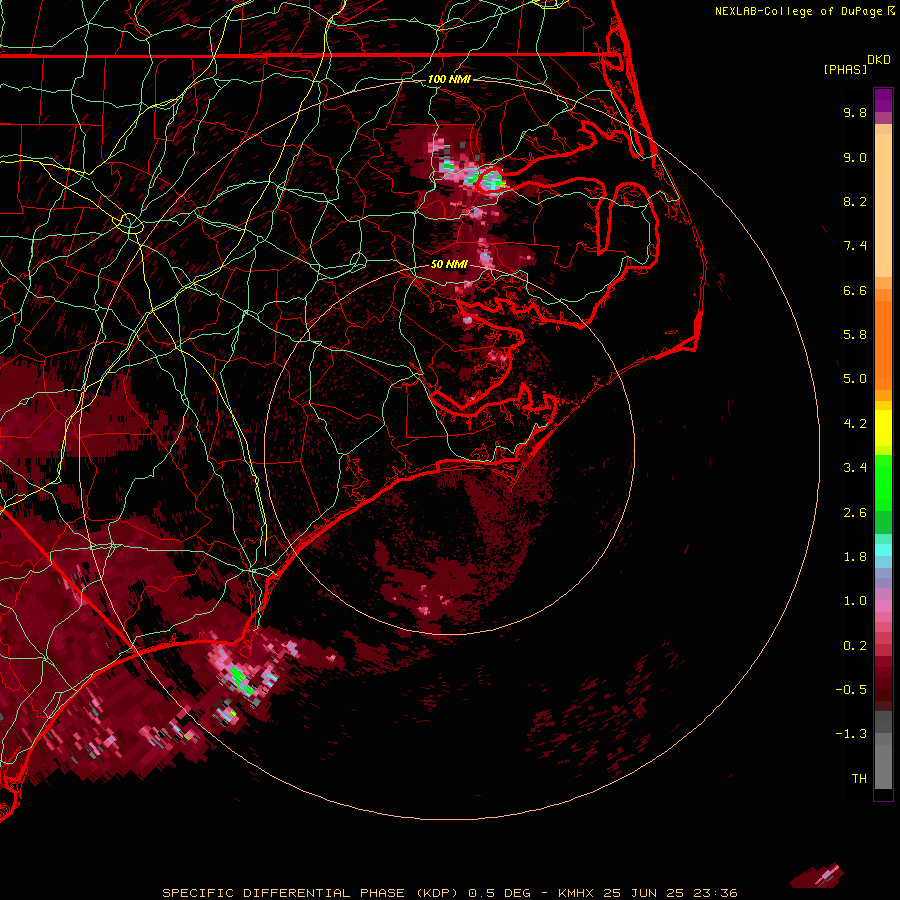Screen dimensions: 900x900
Task: Click the 0.2 value on the color scale
Action: (x=855, y=646)
